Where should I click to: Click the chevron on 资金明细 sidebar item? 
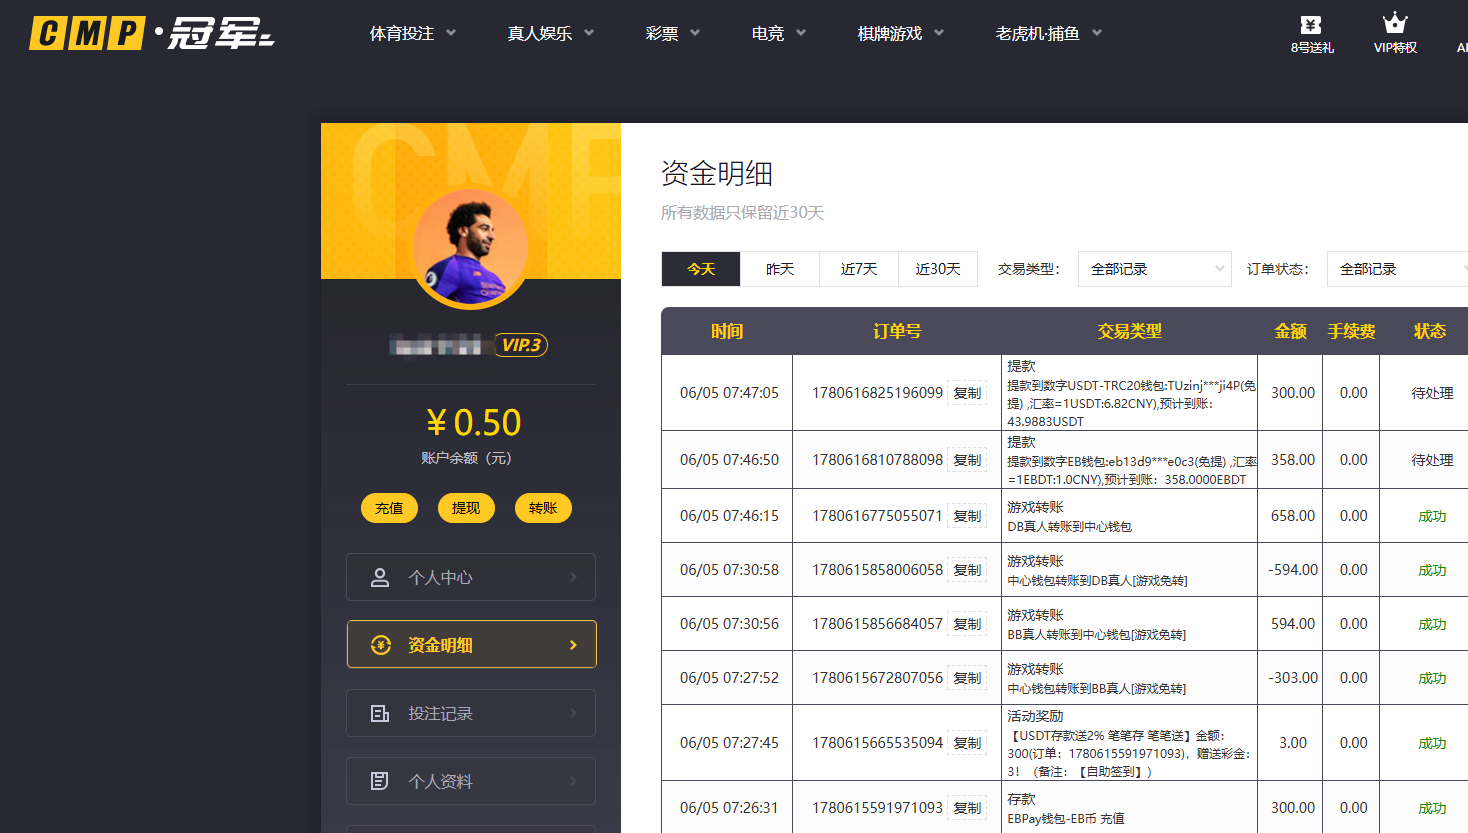tap(573, 645)
